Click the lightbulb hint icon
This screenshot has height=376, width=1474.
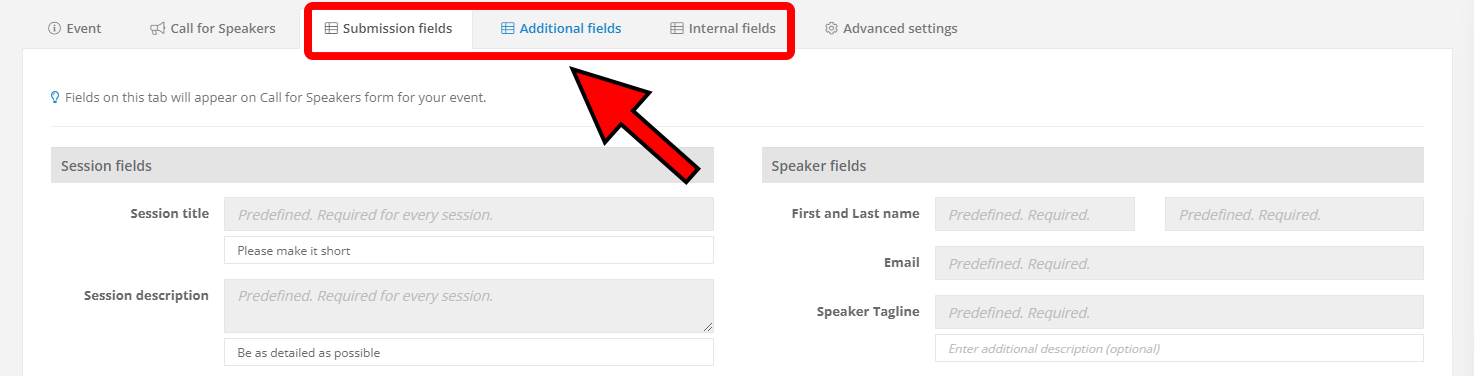(x=56, y=98)
